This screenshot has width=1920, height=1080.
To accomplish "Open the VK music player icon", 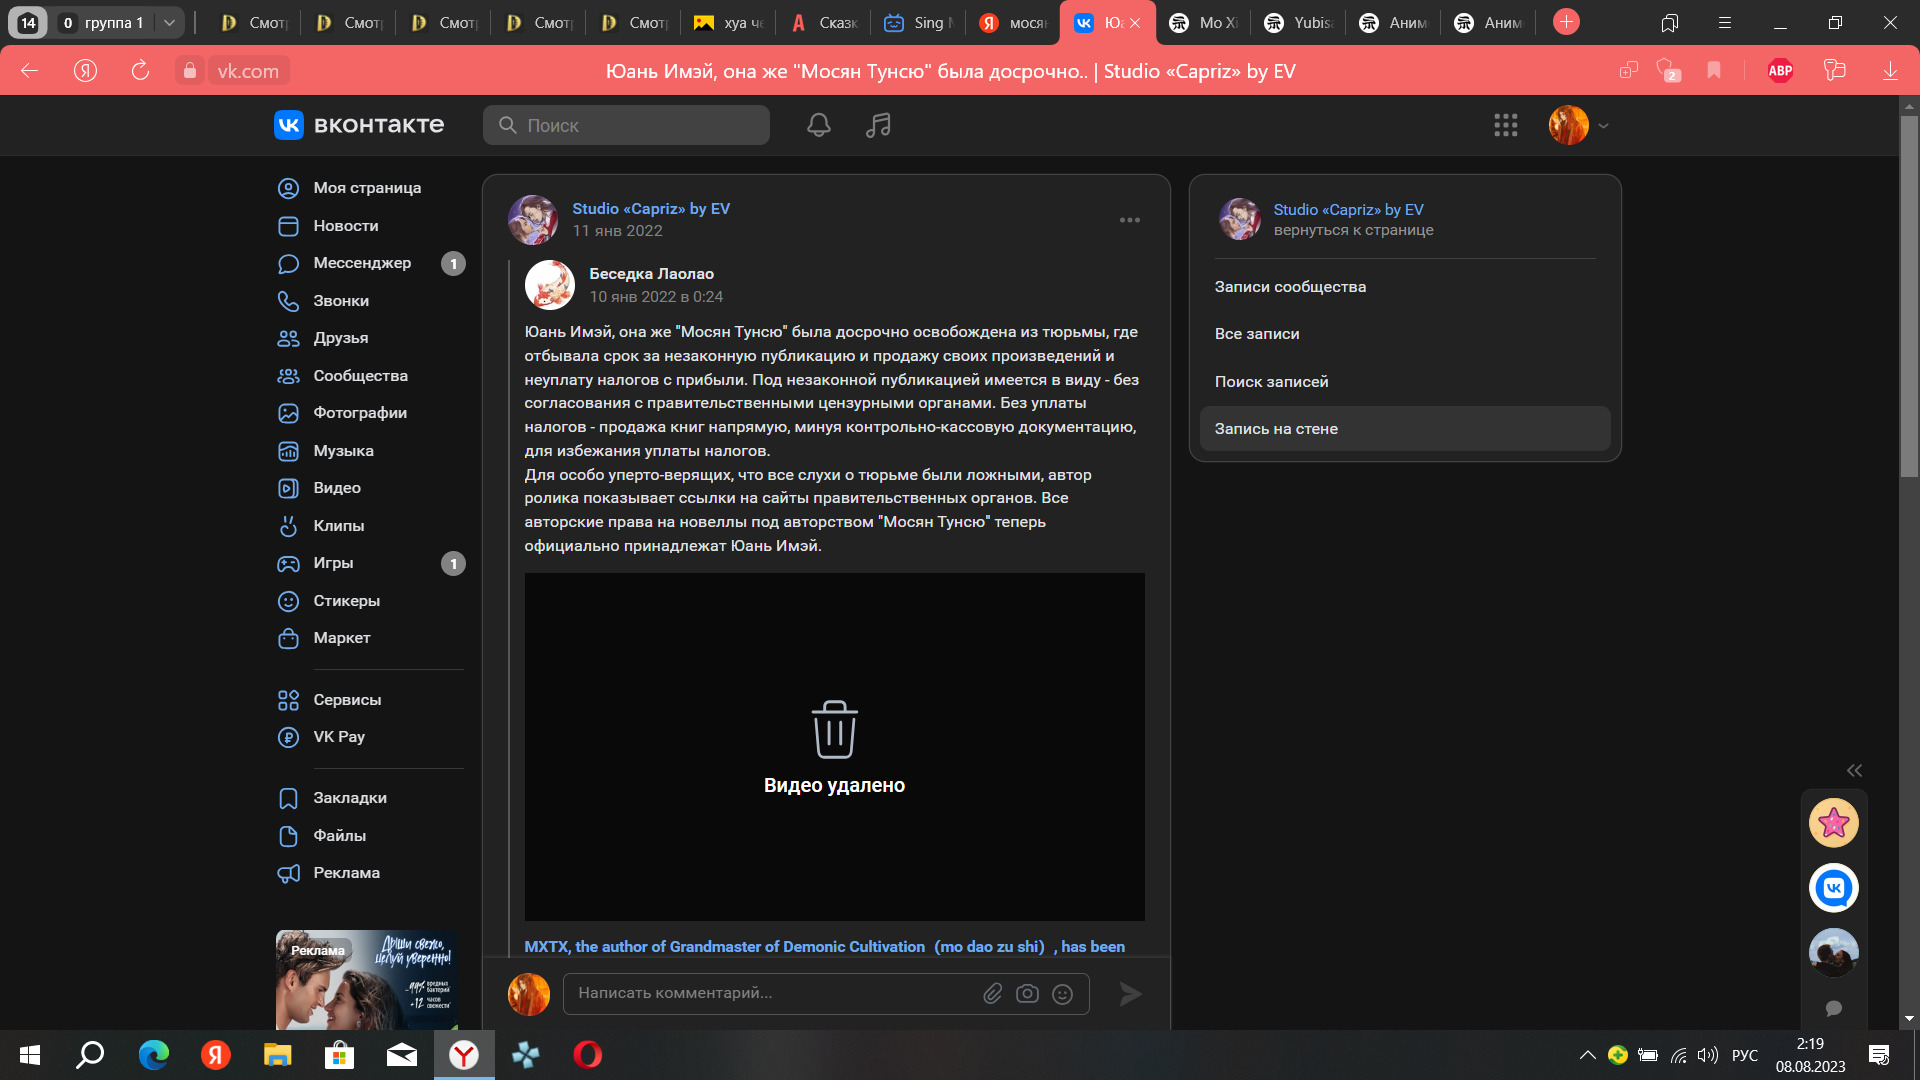I will click(878, 125).
